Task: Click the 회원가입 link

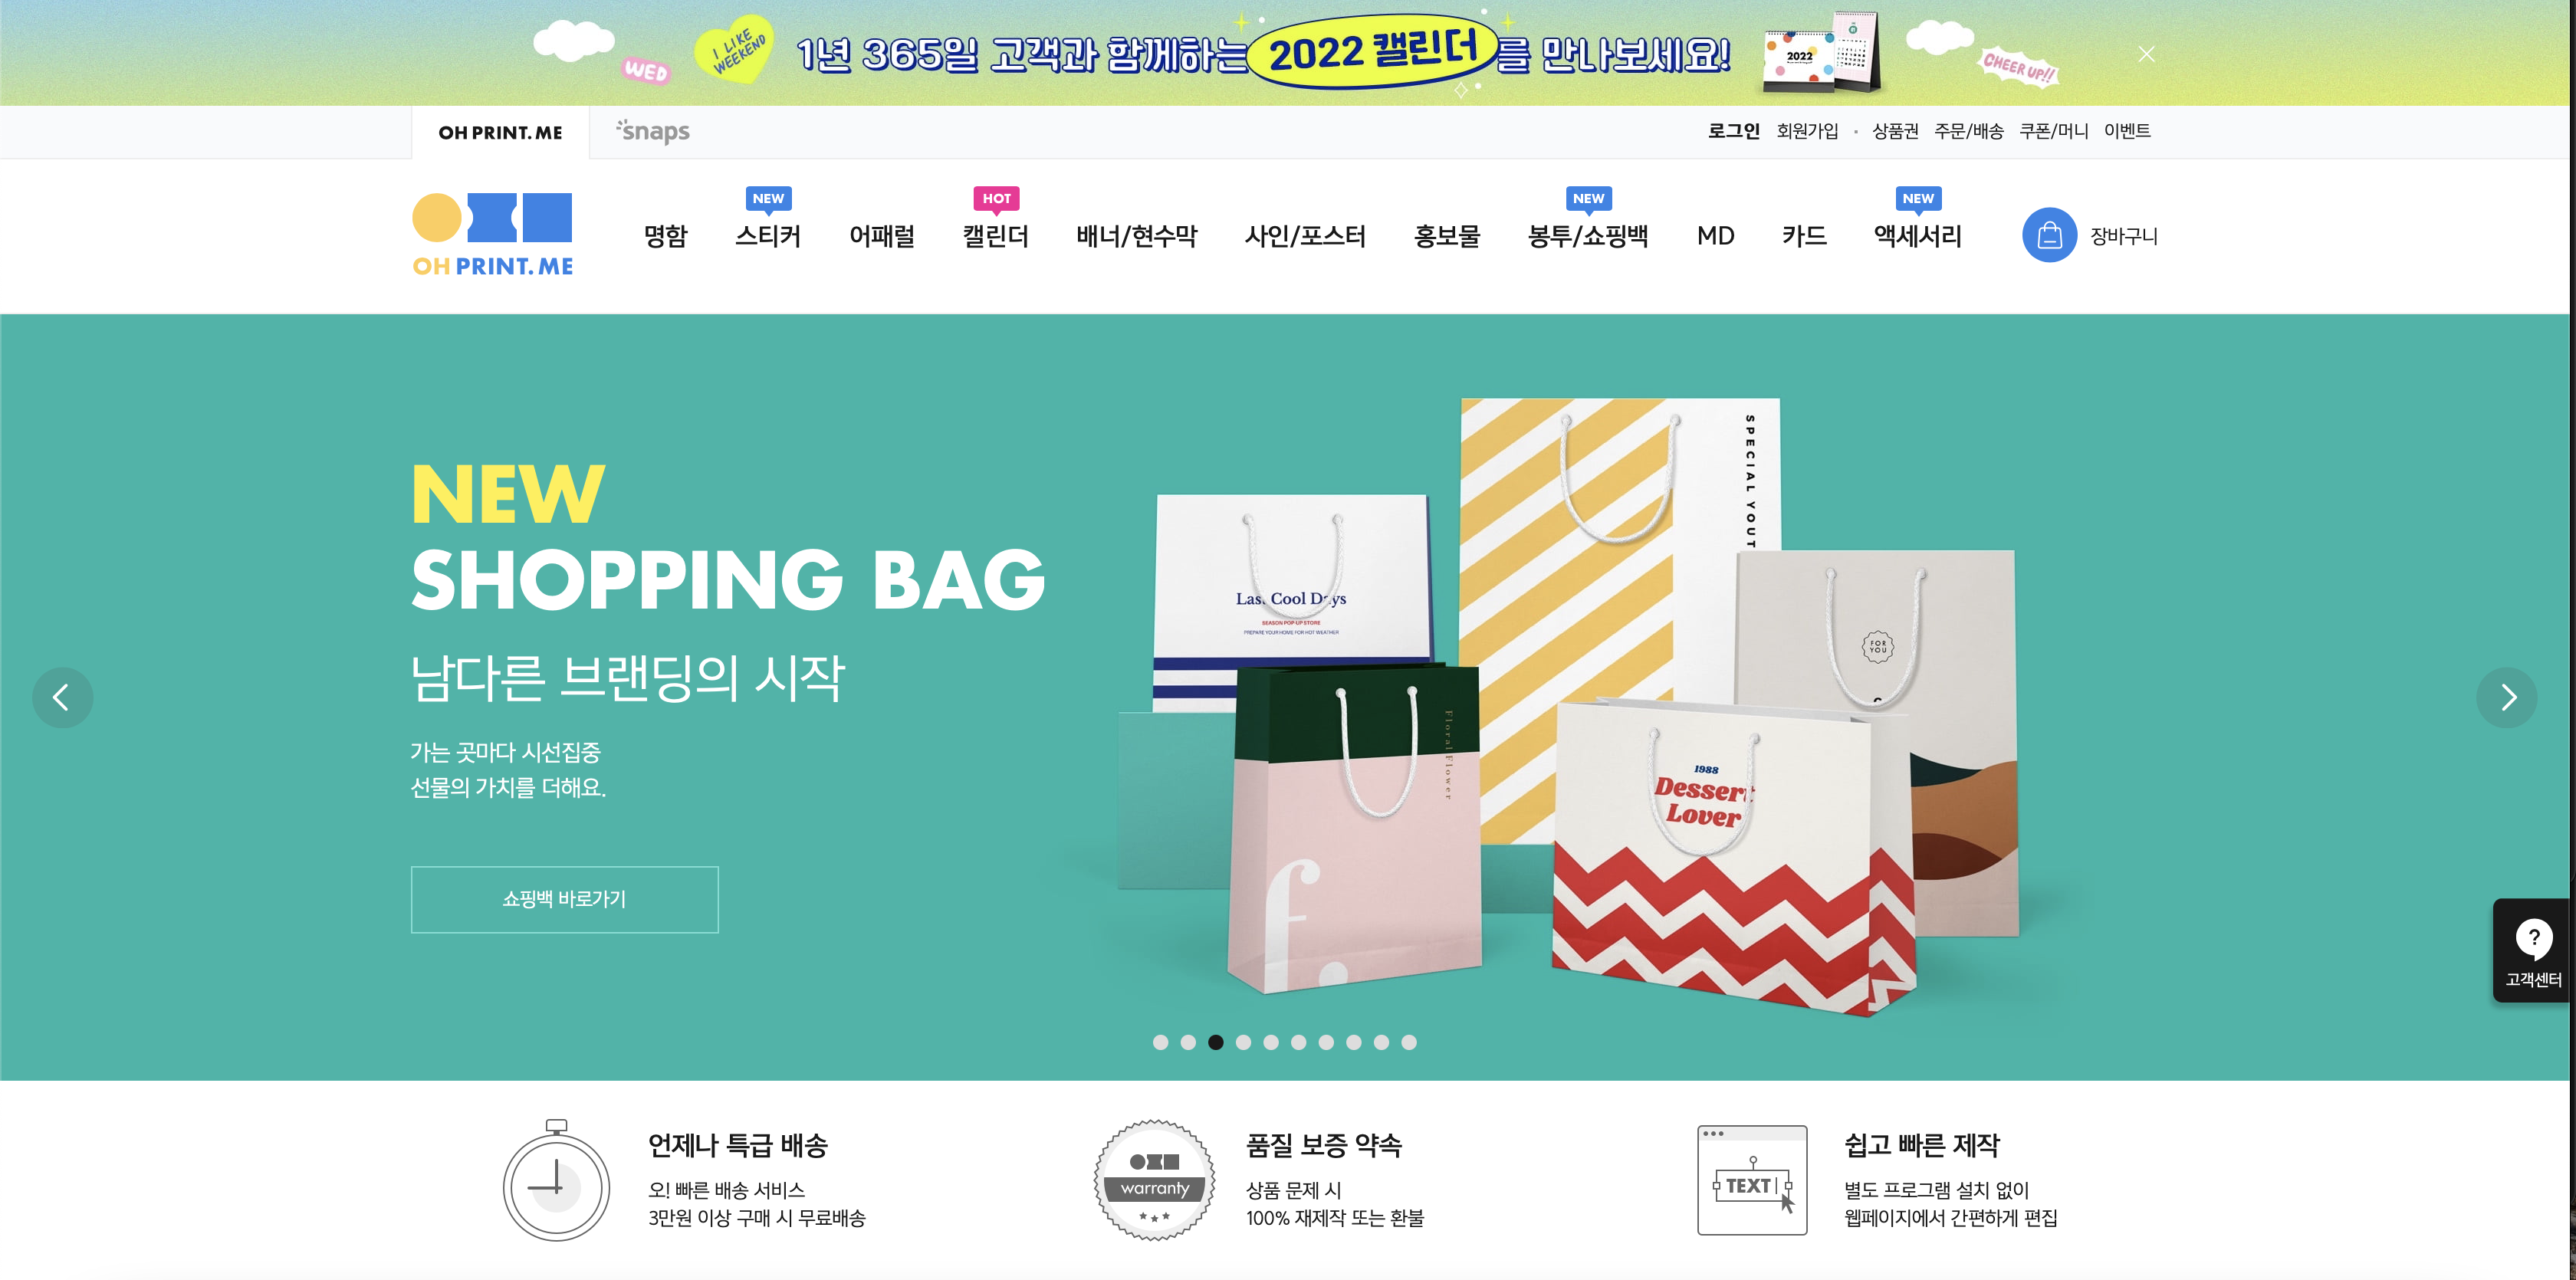Action: pos(1807,131)
